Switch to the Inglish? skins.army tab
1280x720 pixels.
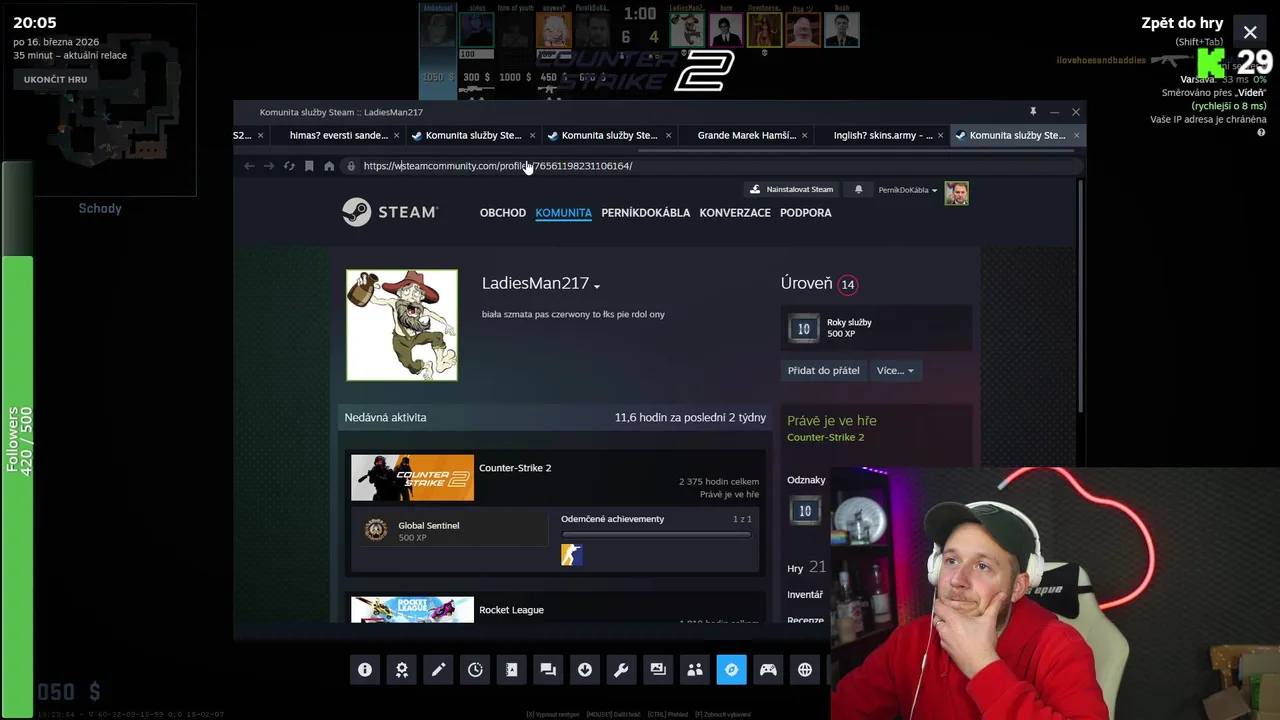click(x=883, y=135)
